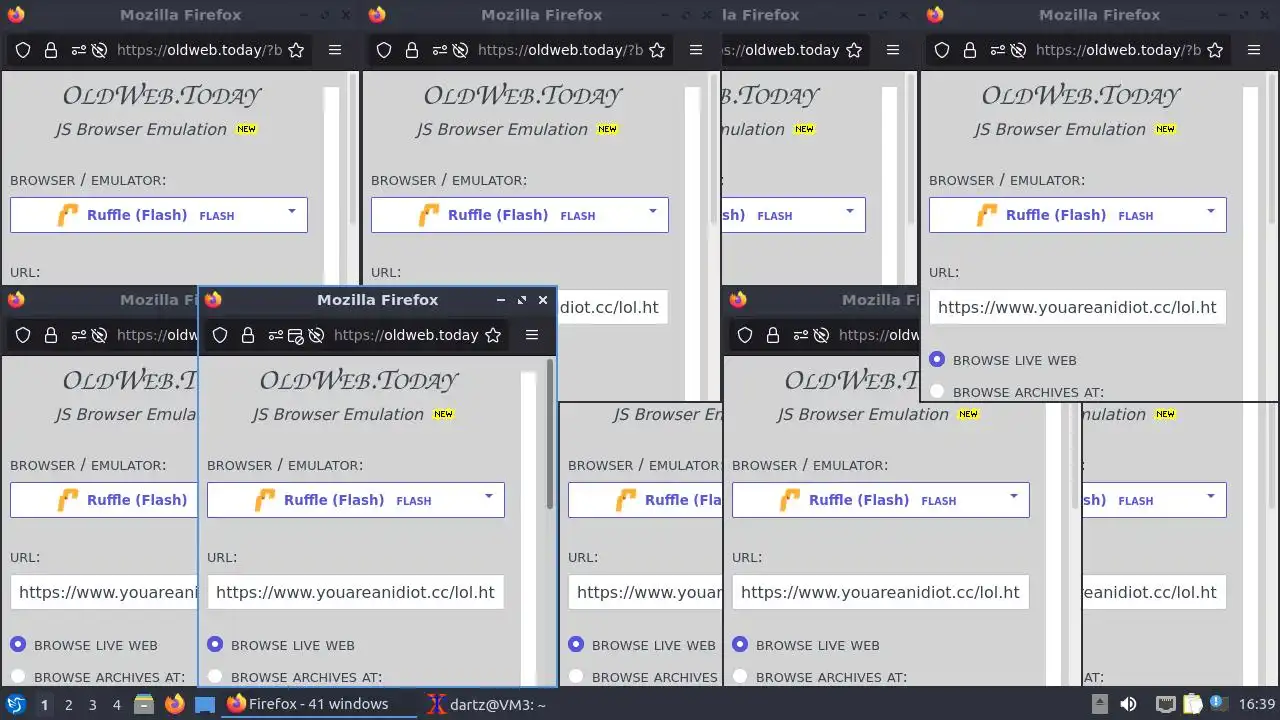Expand the partly hidden Ruffle dropdown in the bottom-left window

tap(104, 500)
